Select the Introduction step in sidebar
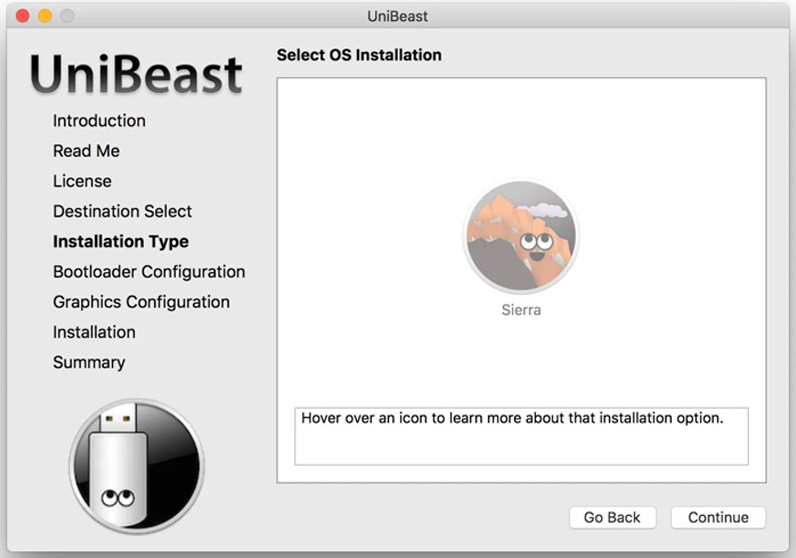 (x=99, y=121)
